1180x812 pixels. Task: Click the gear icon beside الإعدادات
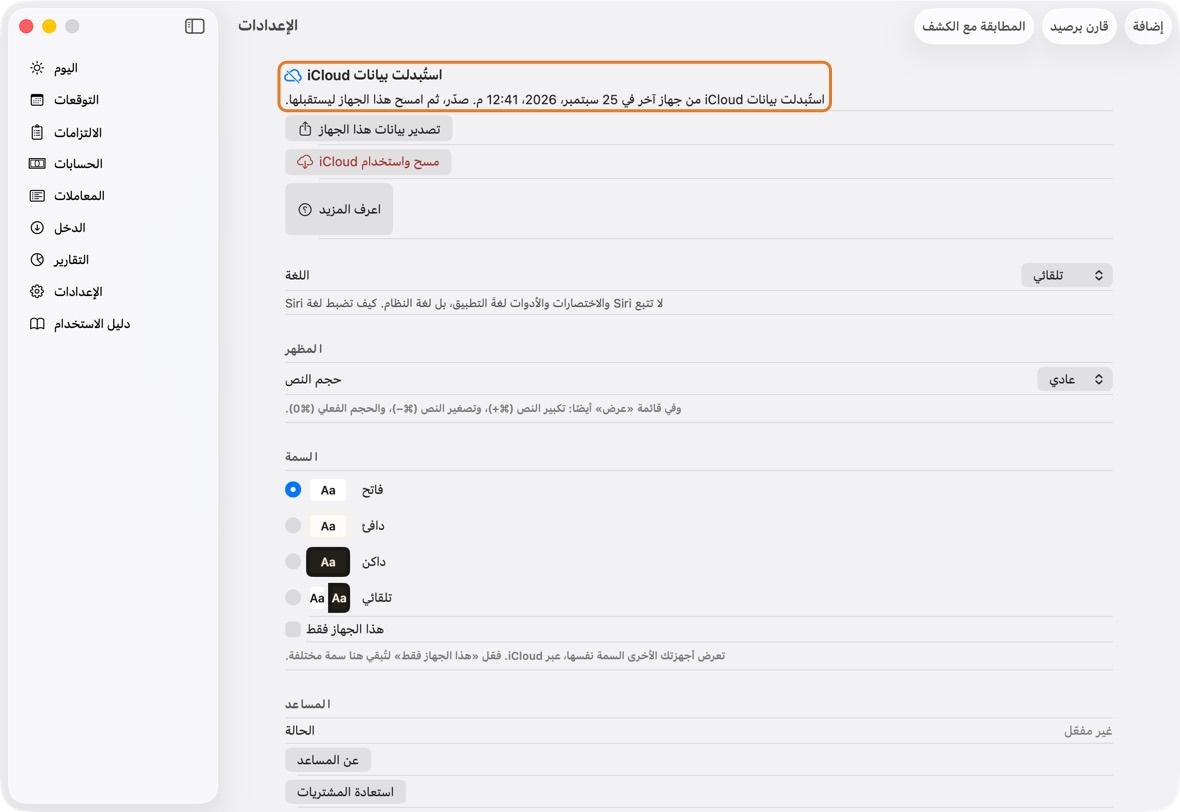pyautogui.click(x=37, y=291)
